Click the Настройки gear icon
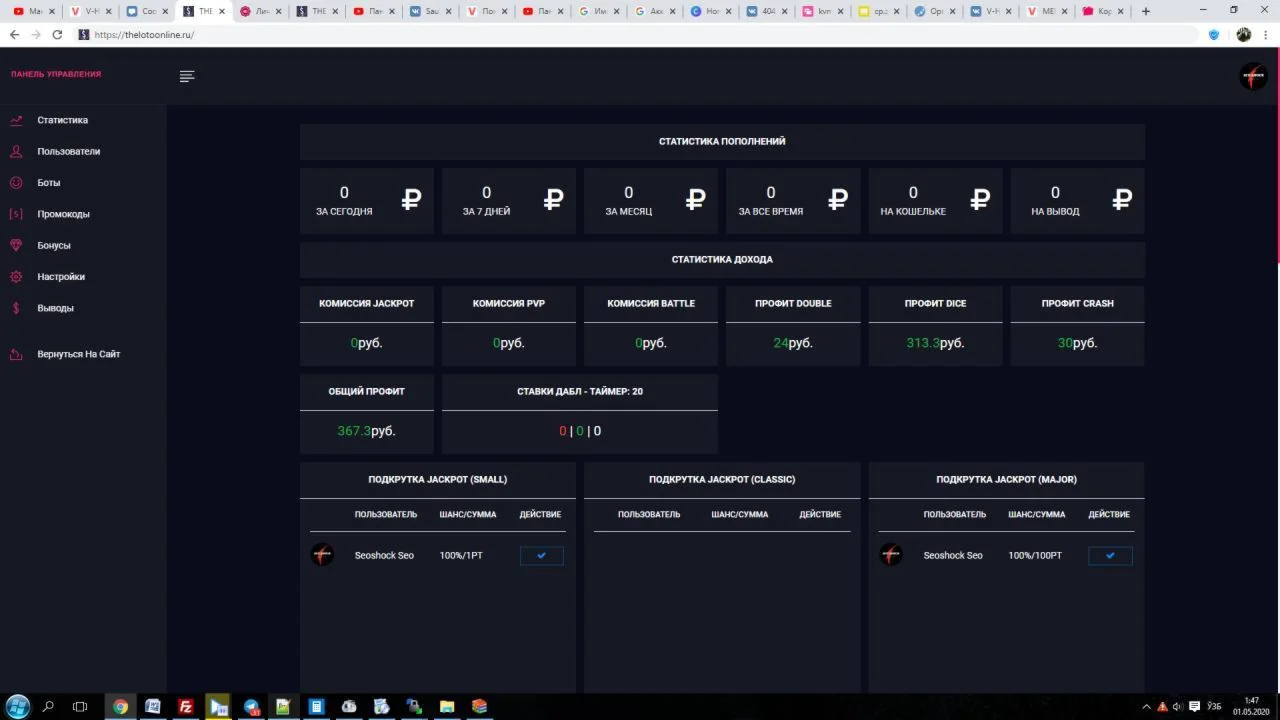Viewport: 1280px width, 720px height. click(x=16, y=277)
